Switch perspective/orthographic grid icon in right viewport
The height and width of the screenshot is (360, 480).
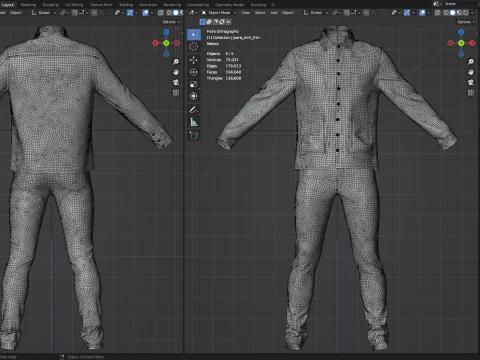coord(471,93)
